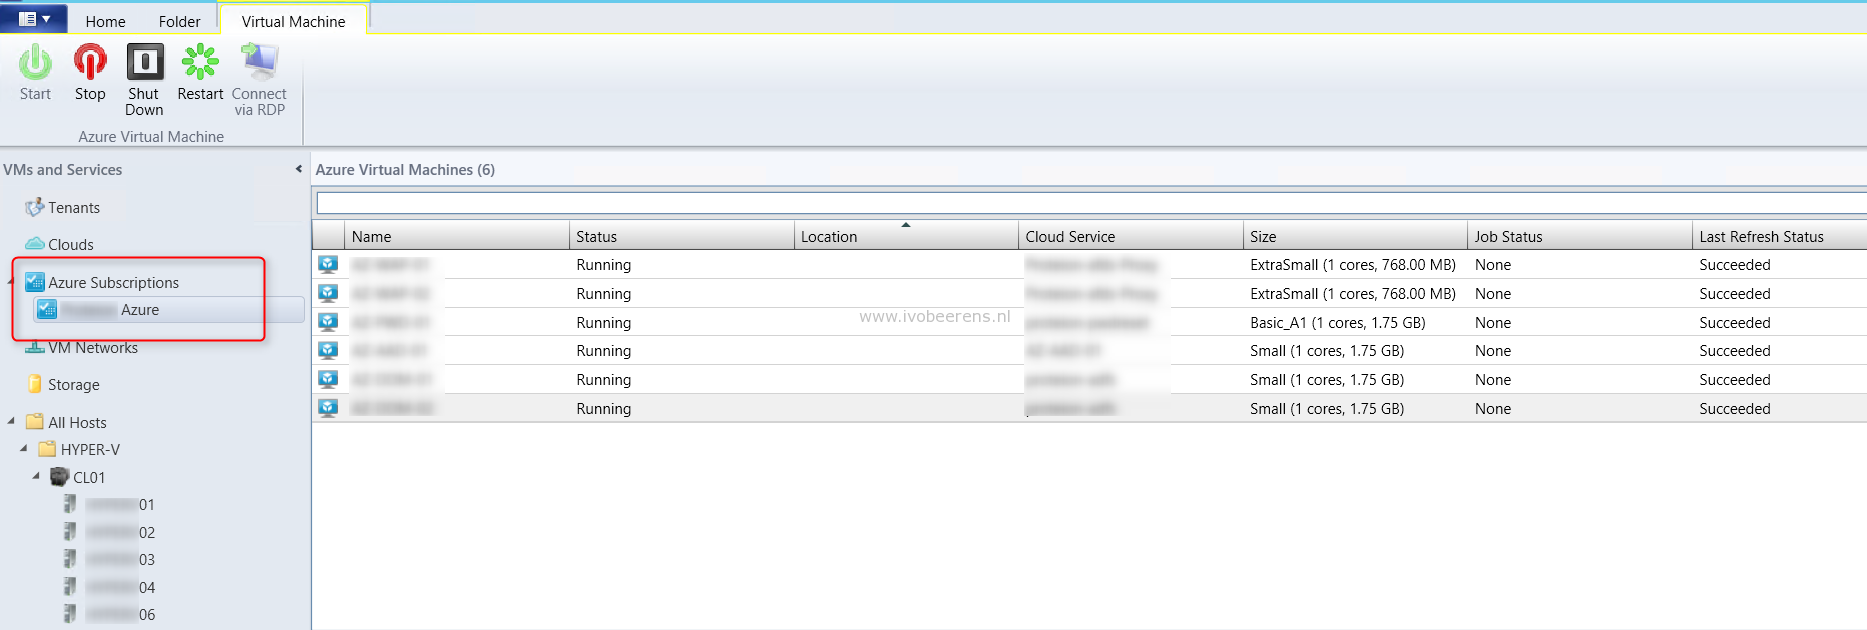
Task: Open the application menu button
Action: (x=34, y=19)
